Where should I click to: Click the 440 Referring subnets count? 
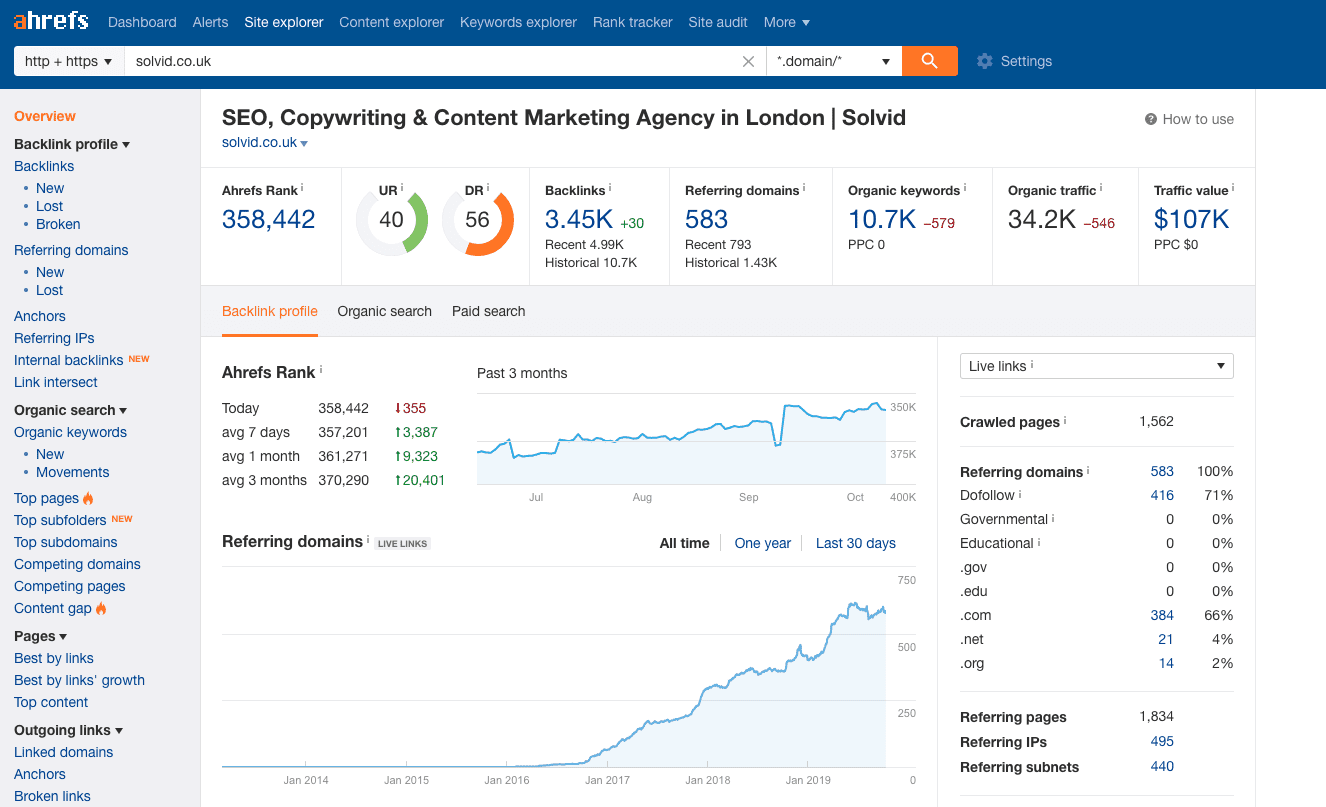pos(1162,766)
